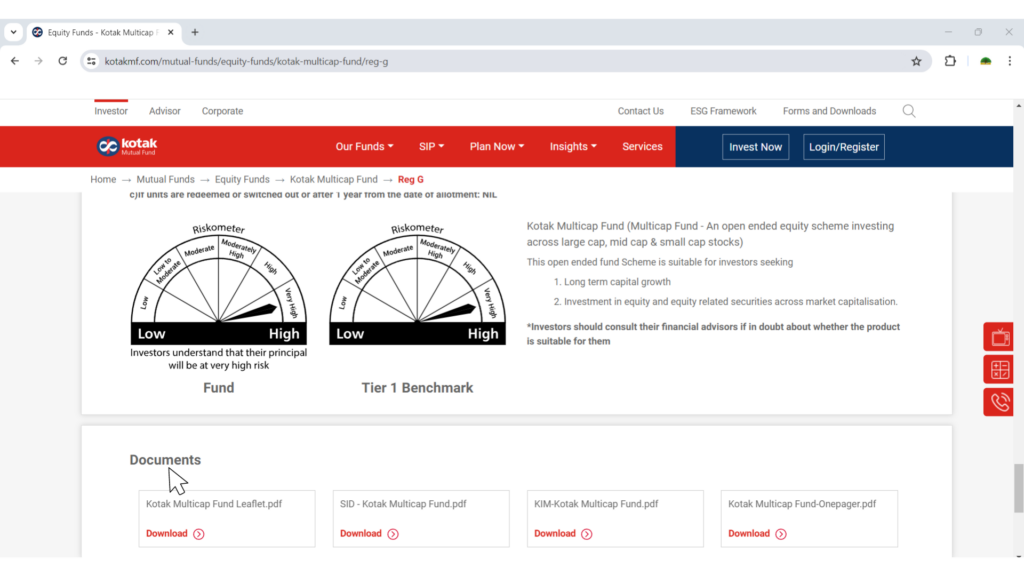Open site information icon in address bar
Image resolution: width=1024 pixels, height=576 pixels.
[x=91, y=61]
